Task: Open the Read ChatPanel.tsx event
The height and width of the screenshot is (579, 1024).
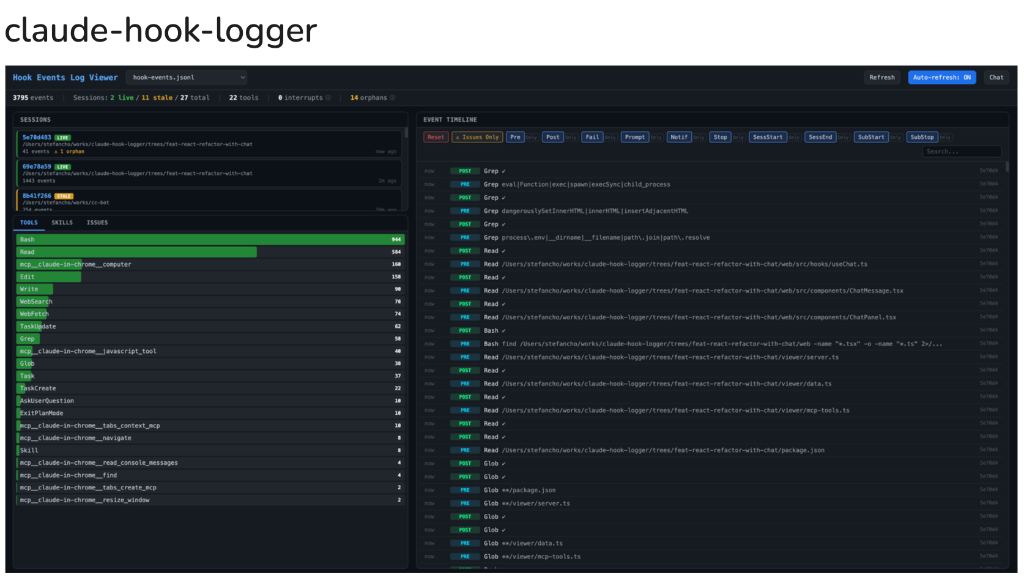Action: pyautogui.click(x=712, y=317)
